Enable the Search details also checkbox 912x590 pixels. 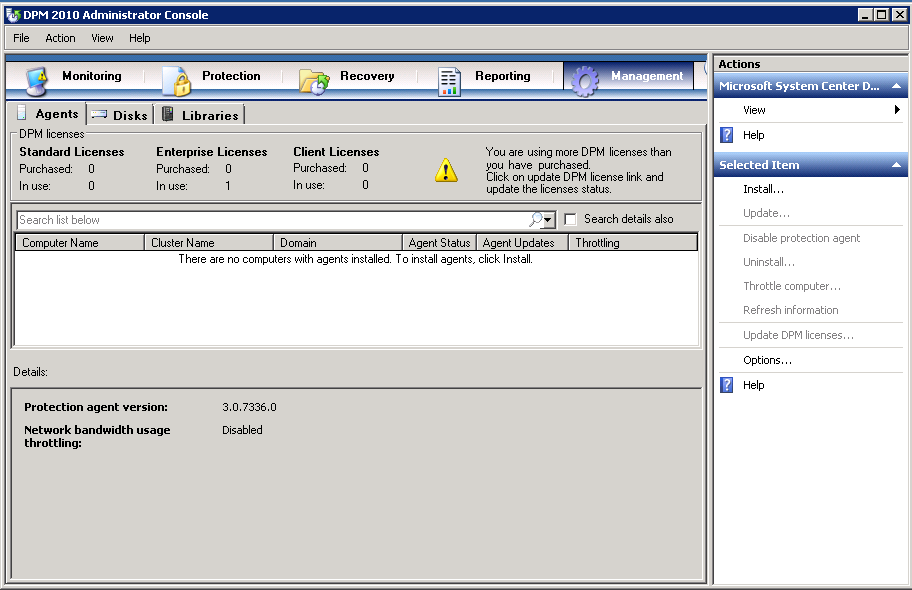coord(571,219)
